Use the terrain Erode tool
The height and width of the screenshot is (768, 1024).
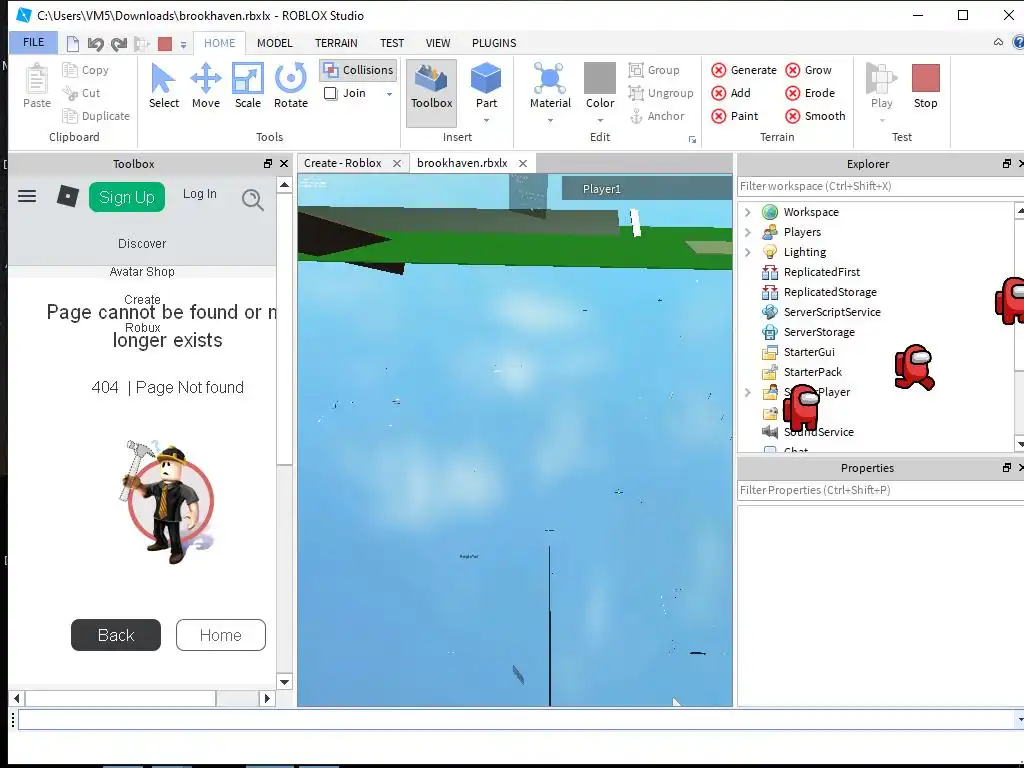(810, 93)
